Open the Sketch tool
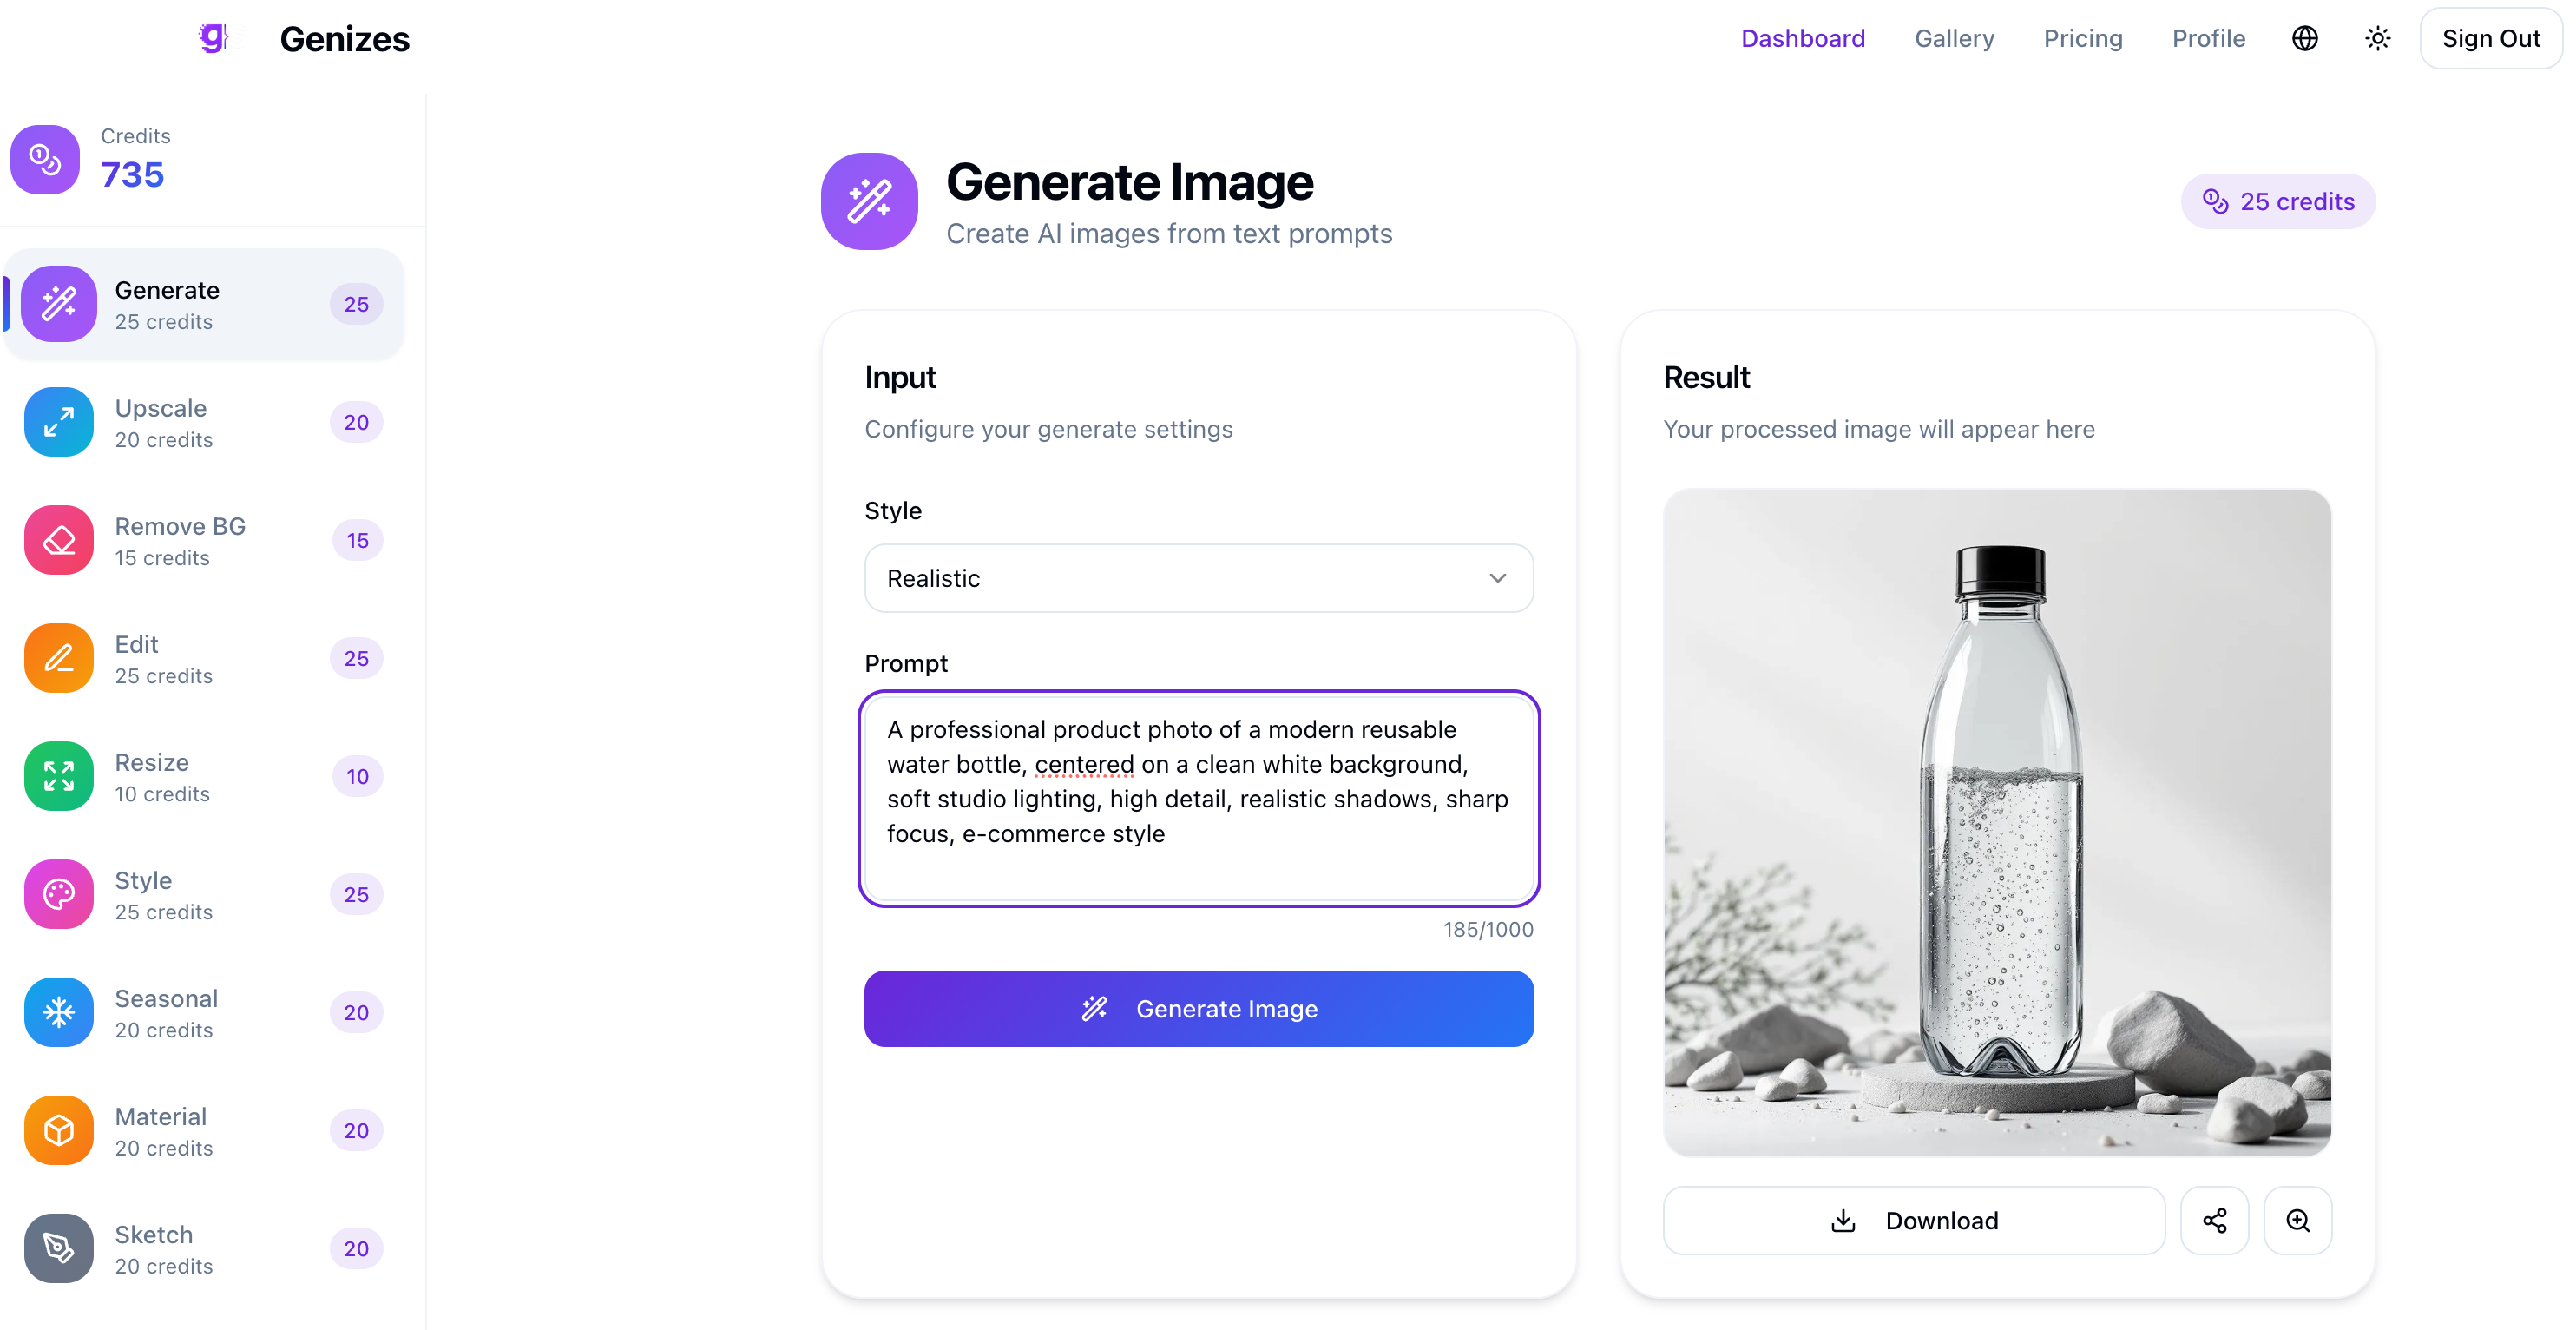This screenshot has width=2576, height=1330. coord(203,1248)
